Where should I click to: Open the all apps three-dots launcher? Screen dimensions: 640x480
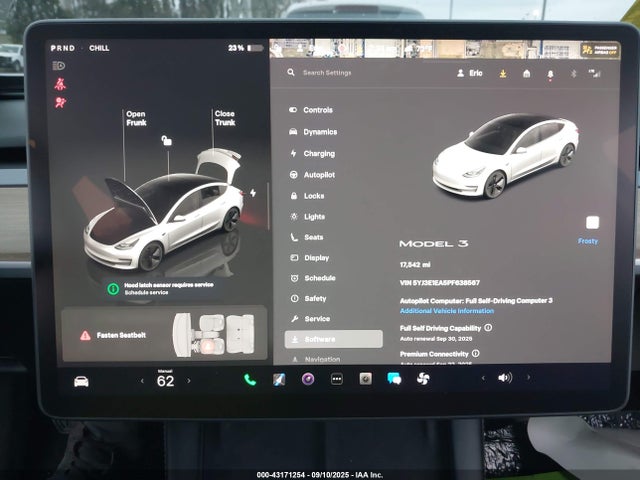(x=337, y=379)
